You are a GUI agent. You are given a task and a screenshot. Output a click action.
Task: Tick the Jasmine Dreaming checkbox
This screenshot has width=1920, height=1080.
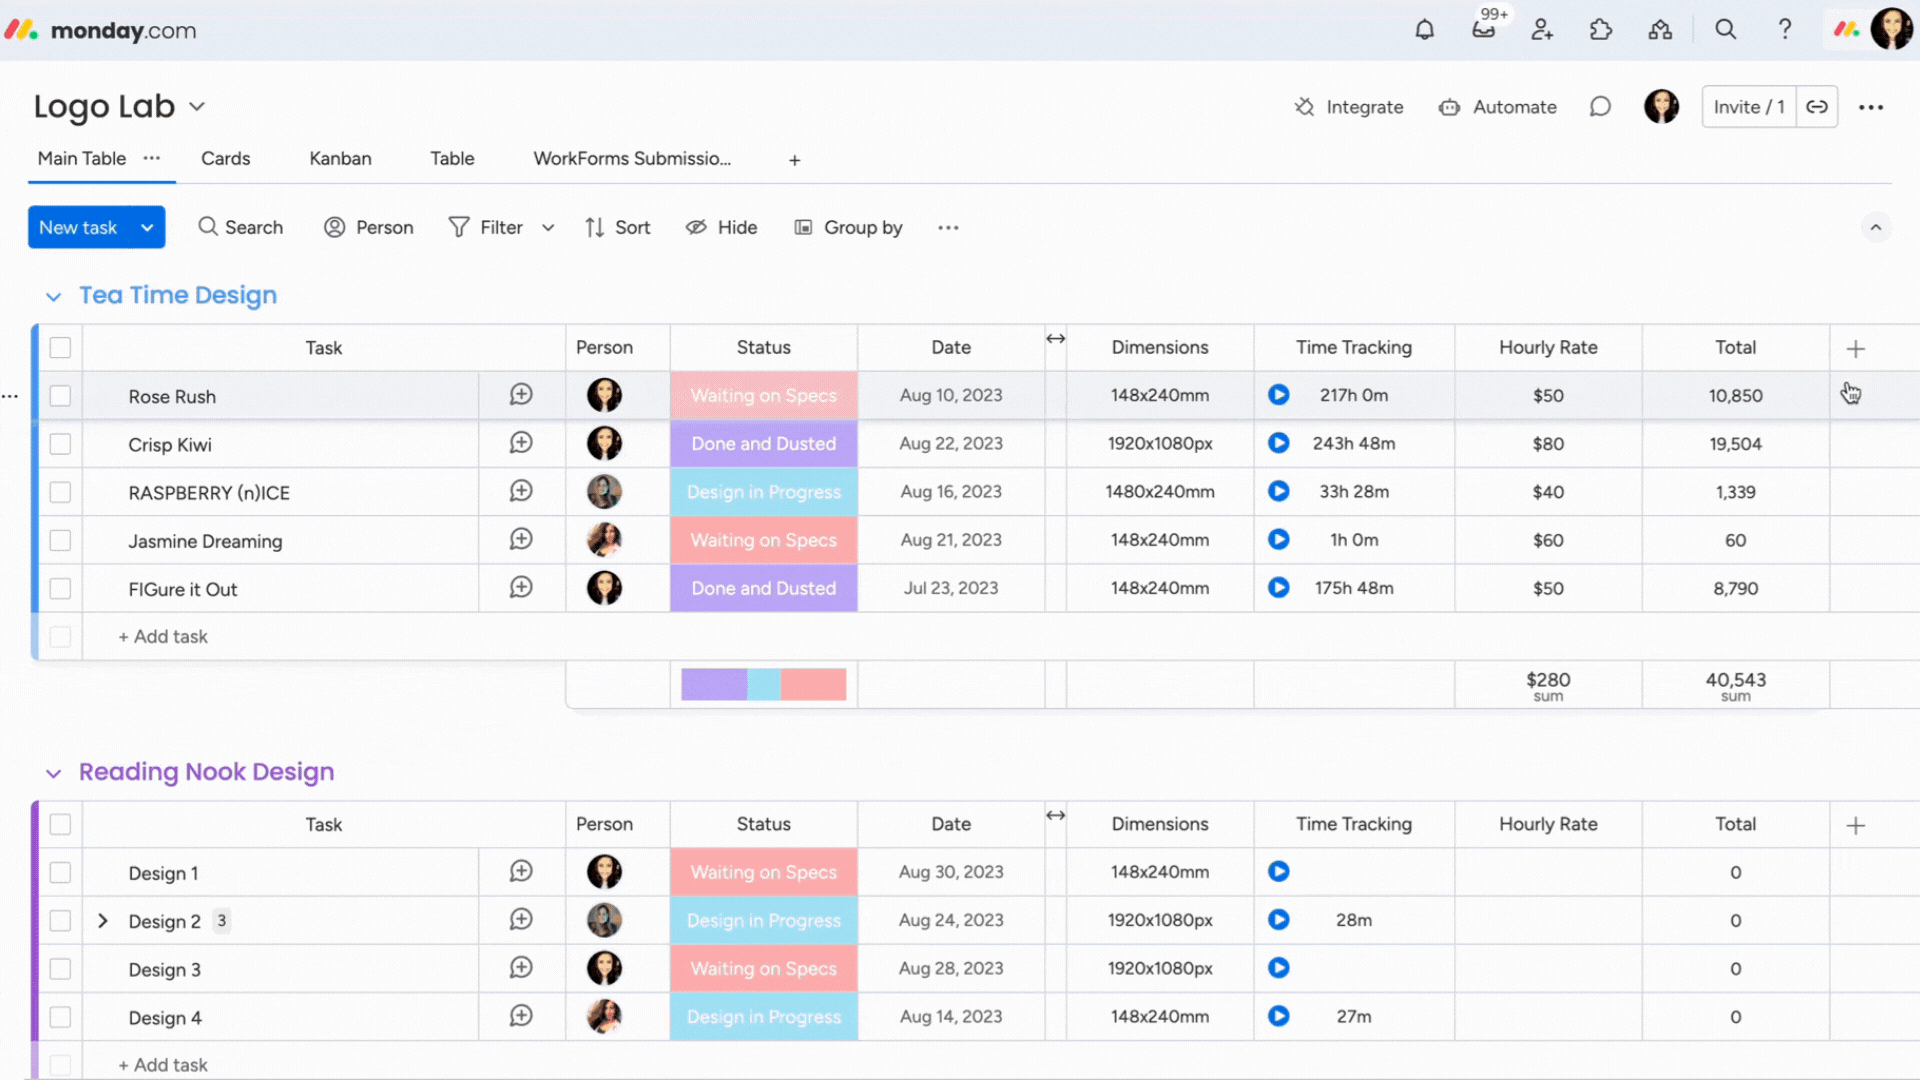[x=60, y=540]
